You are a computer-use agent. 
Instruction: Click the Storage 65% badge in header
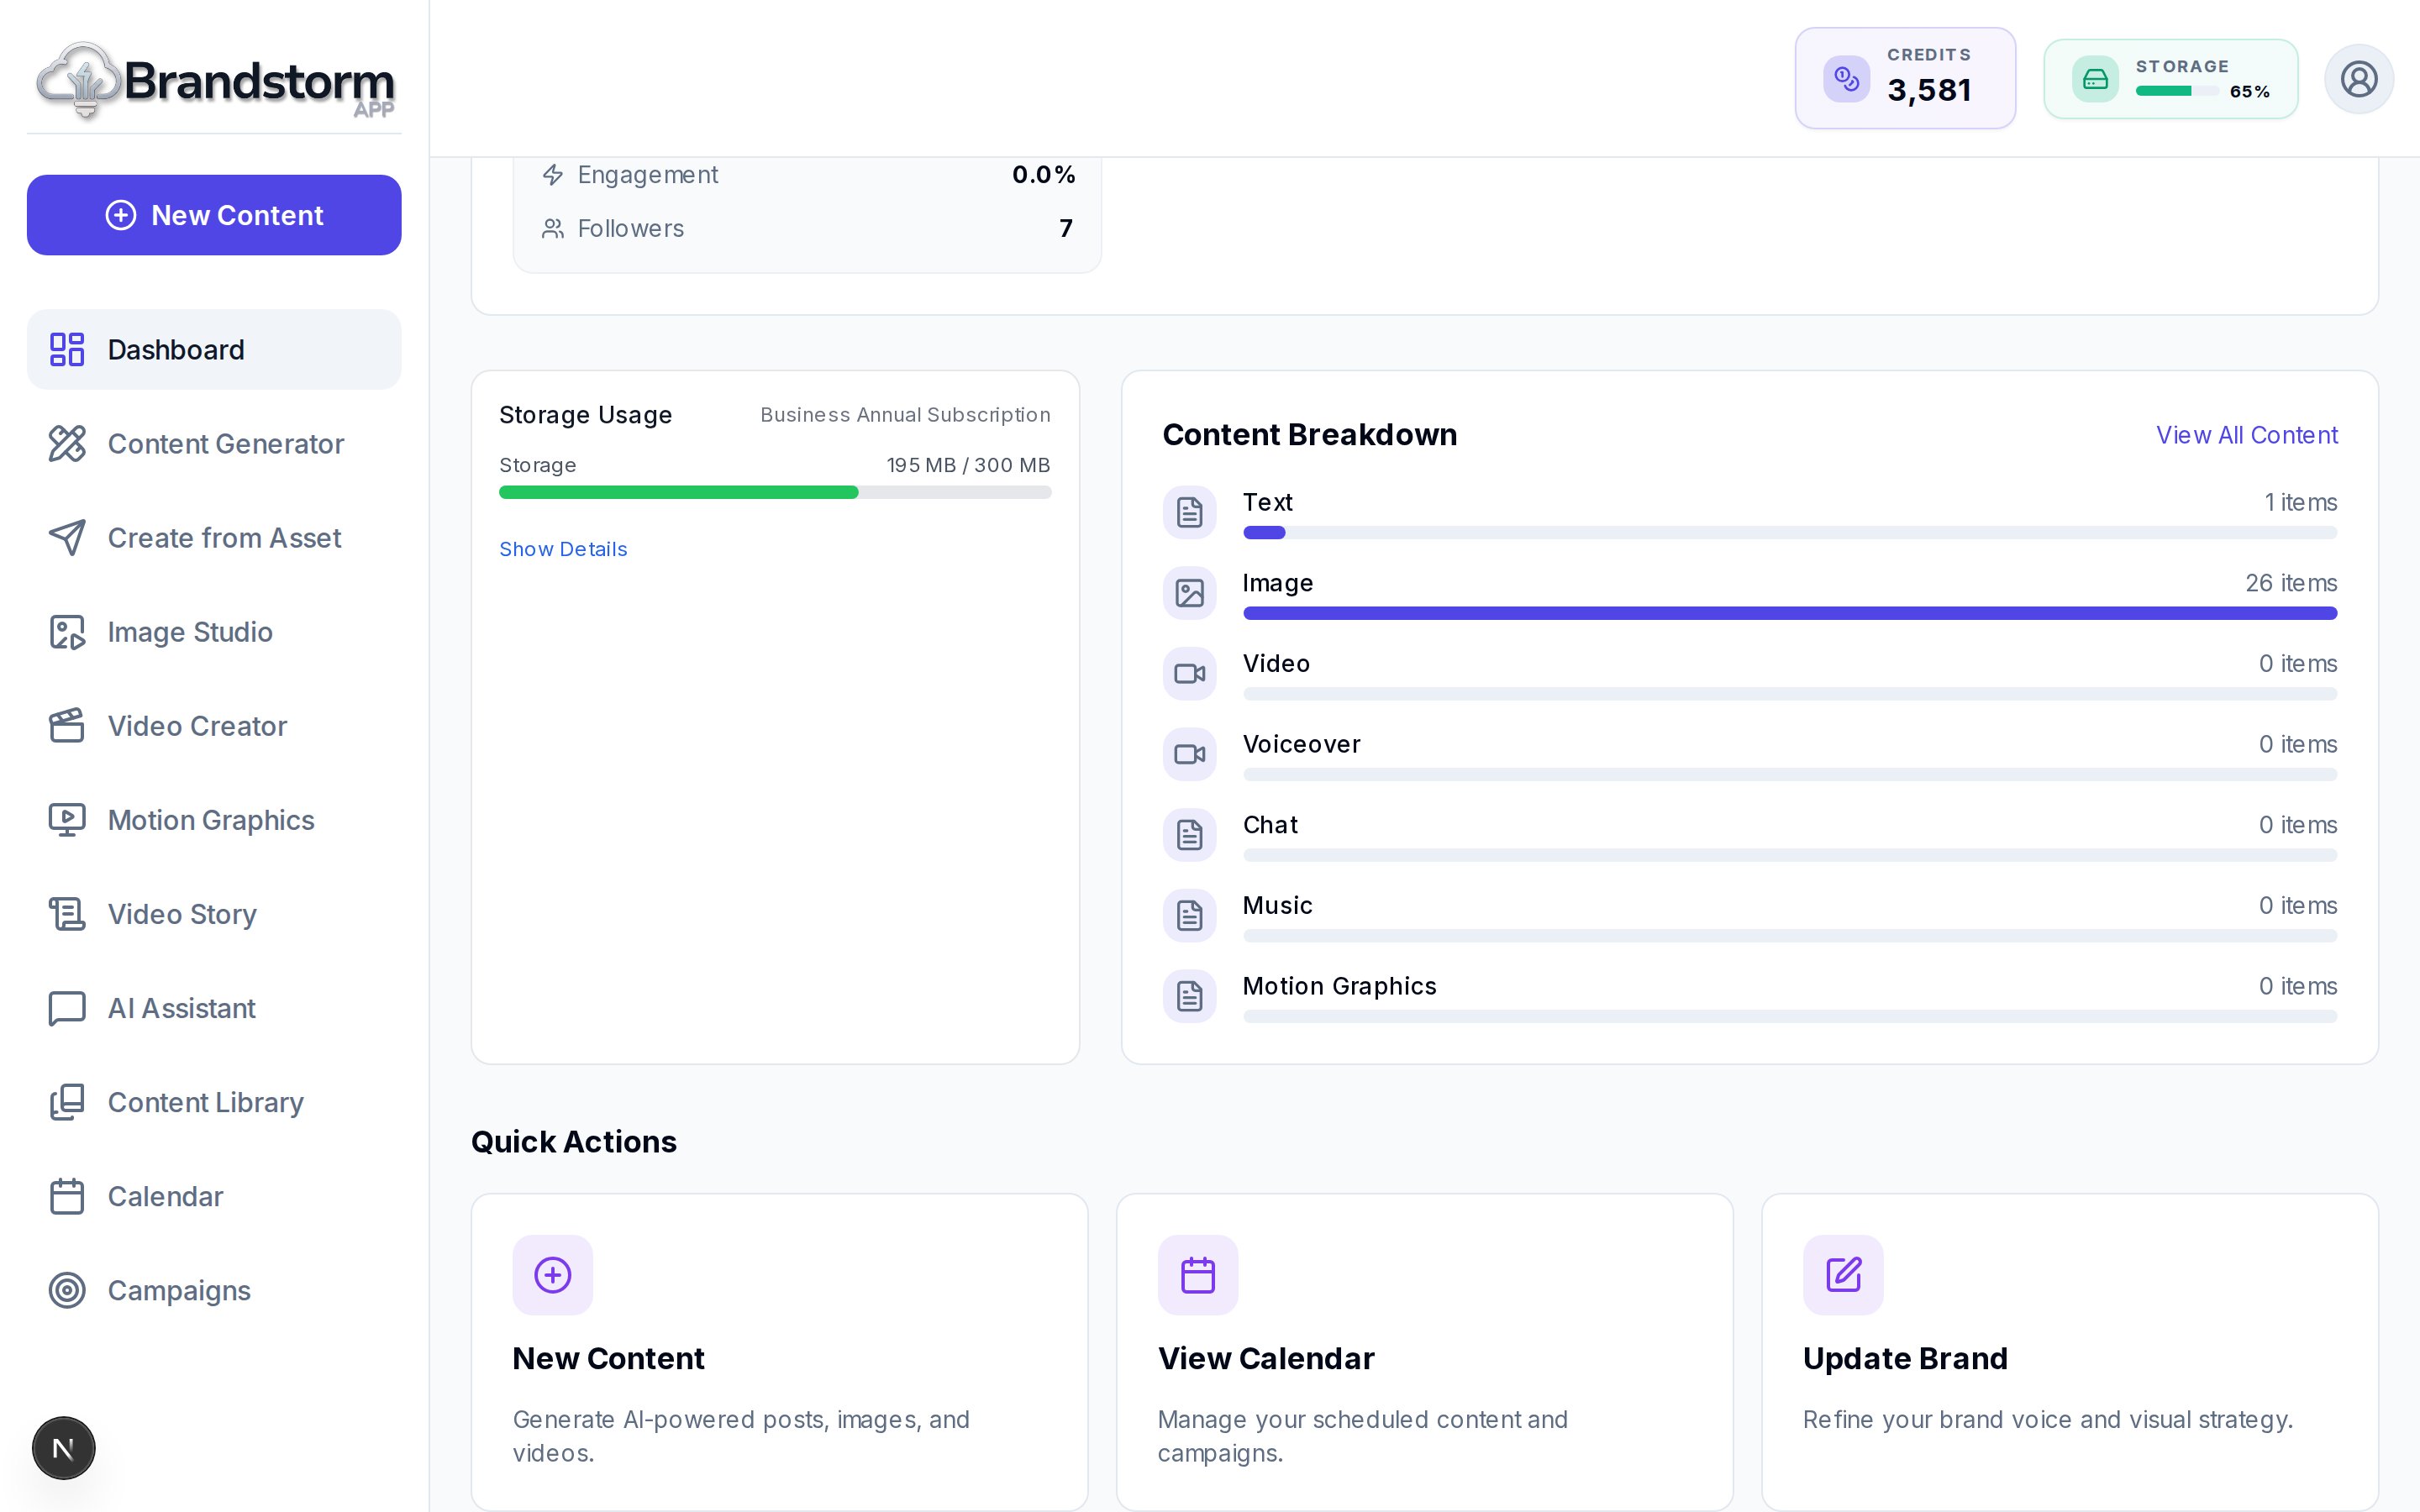(x=2171, y=79)
